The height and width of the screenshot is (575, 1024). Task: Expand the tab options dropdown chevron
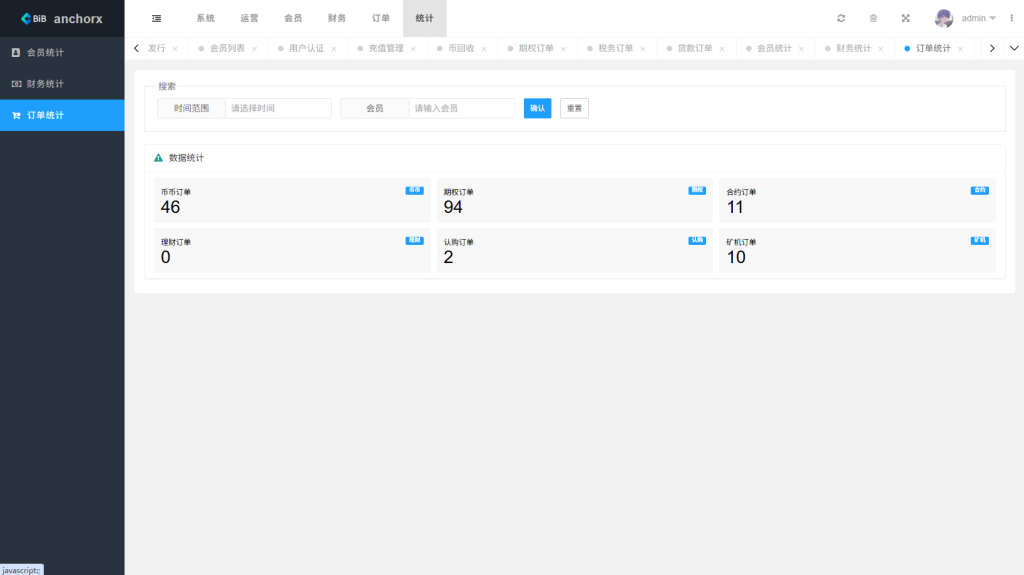click(x=1014, y=48)
